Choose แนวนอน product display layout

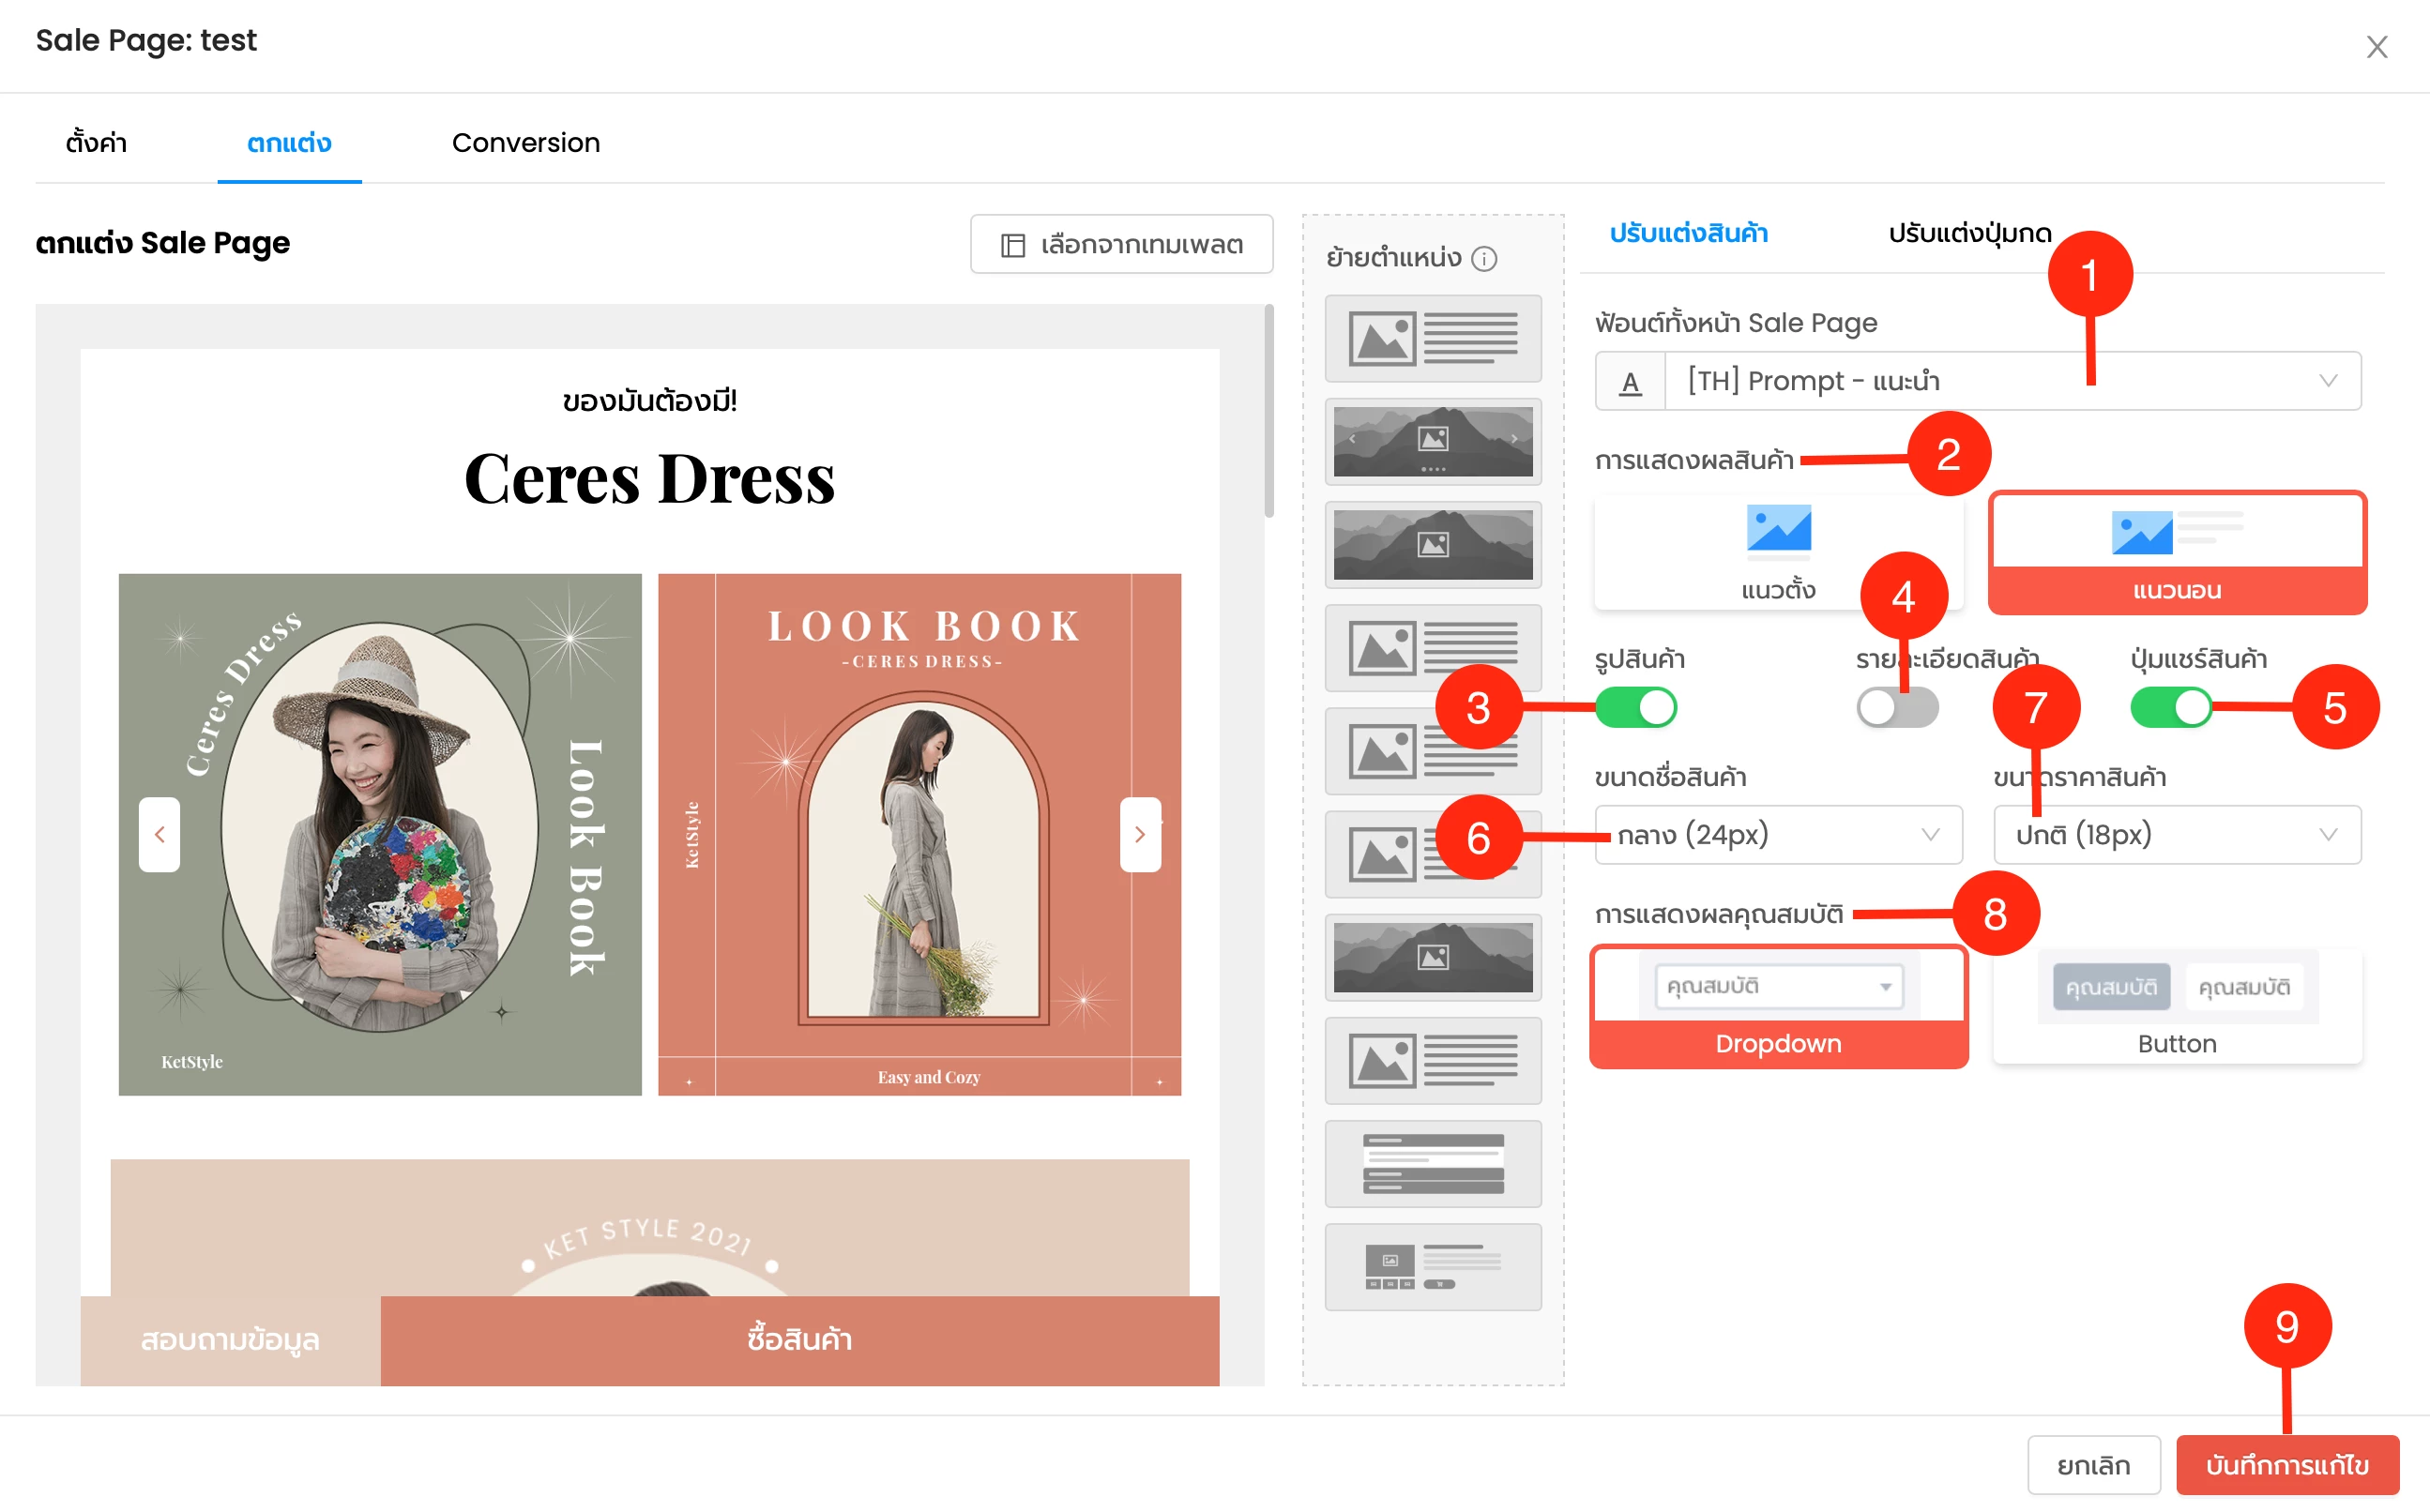pos(2177,552)
